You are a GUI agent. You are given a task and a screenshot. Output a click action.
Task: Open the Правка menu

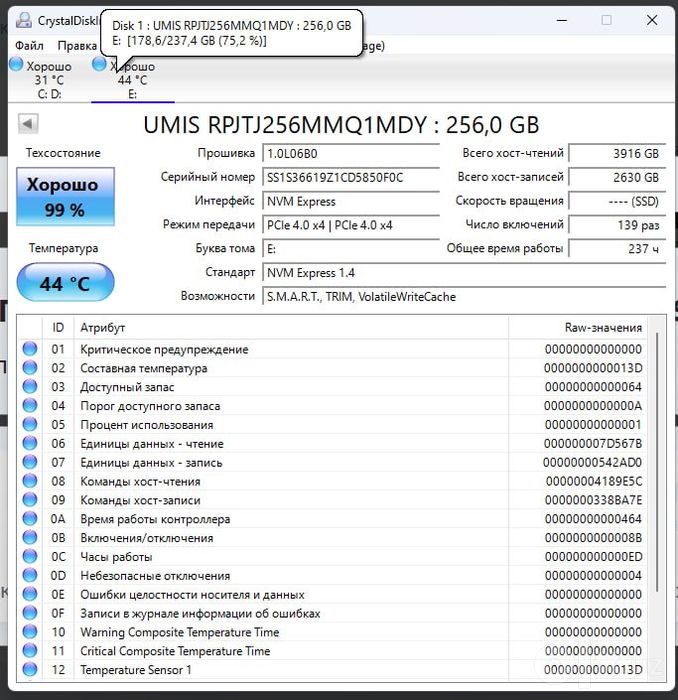[x=77, y=46]
